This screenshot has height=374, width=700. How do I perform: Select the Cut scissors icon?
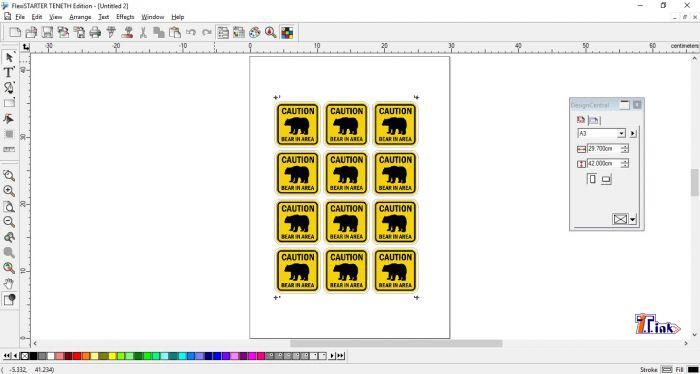click(x=143, y=32)
